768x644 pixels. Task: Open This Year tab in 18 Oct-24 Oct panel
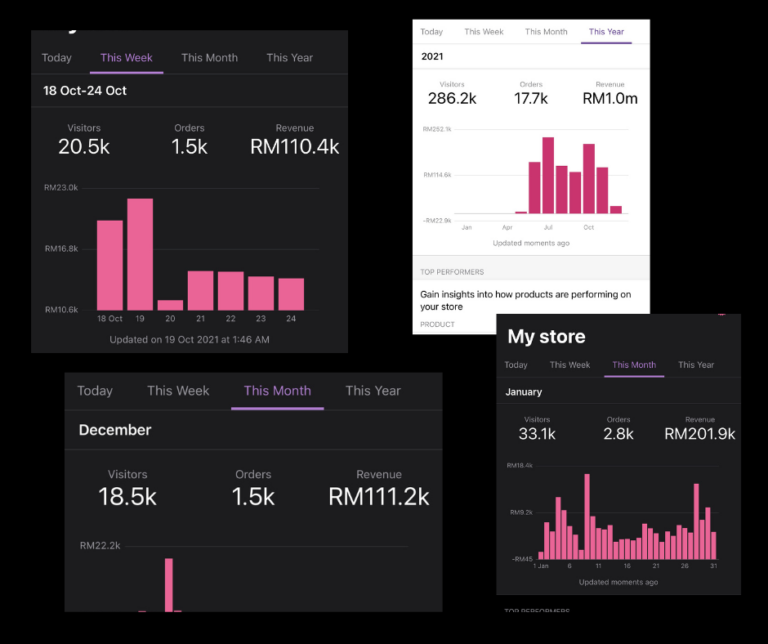[289, 58]
